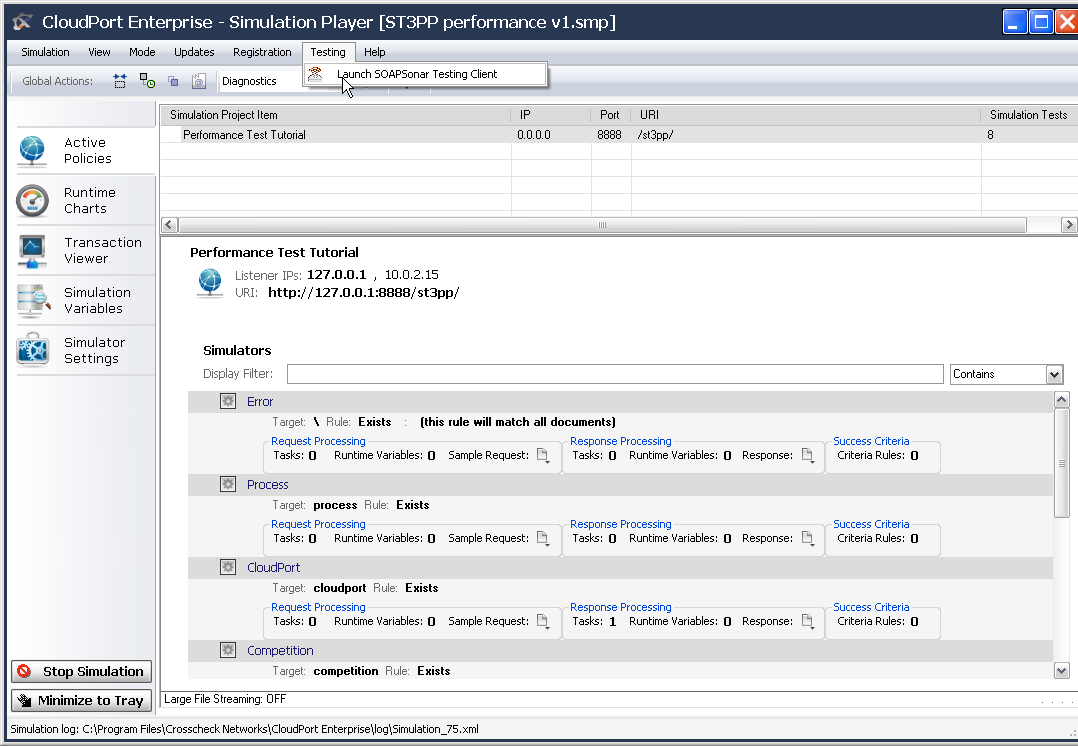The image size is (1078, 746).
Task: Click the CloudPort app icon in title bar
Action: pos(22,22)
